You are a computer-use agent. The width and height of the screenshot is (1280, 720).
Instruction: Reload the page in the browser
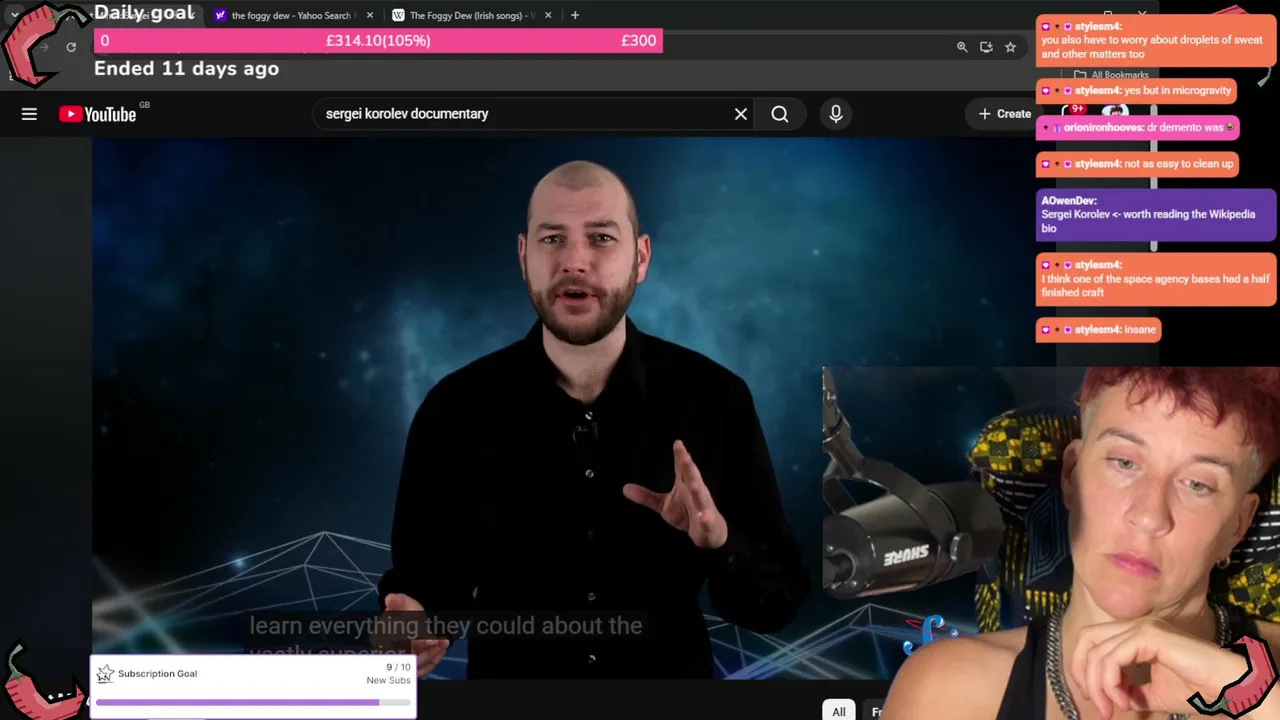point(71,47)
